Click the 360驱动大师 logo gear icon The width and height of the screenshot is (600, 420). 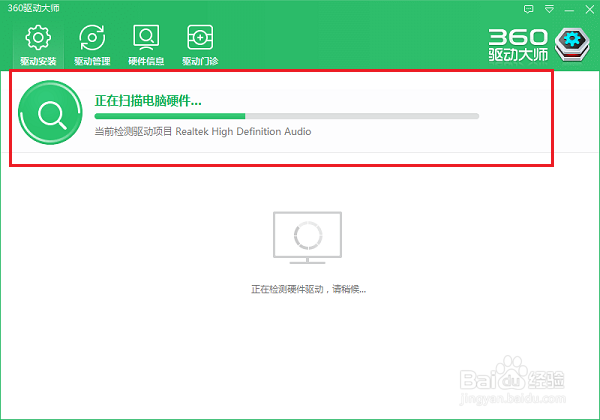pyautogui.click(x=572, y=45)
